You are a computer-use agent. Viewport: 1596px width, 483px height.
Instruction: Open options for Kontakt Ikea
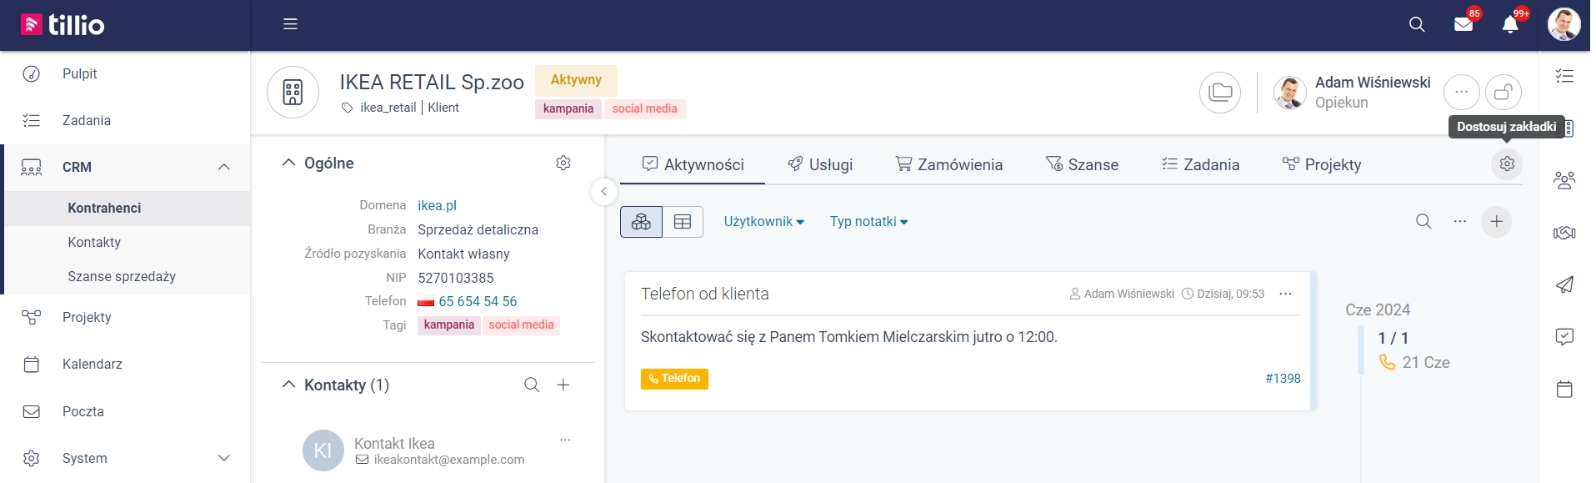pyautogui.click(x=565, y=440)
